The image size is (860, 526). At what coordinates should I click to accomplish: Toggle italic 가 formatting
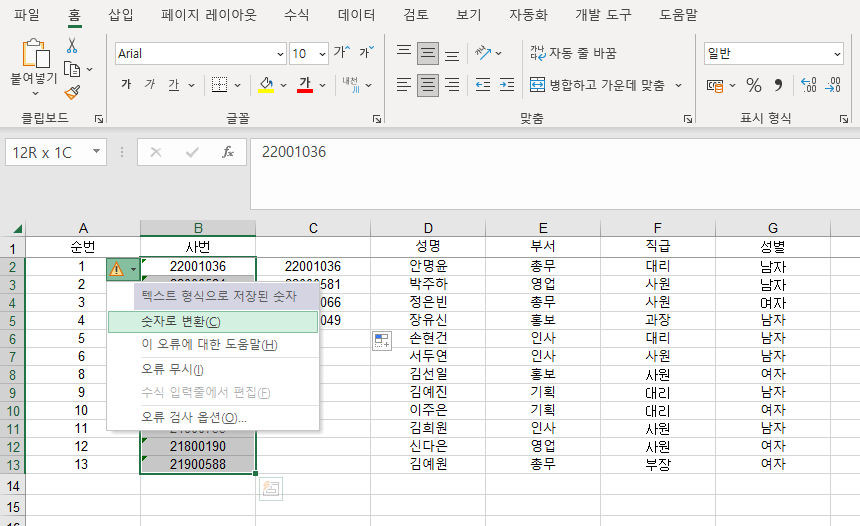click(150, 84)
